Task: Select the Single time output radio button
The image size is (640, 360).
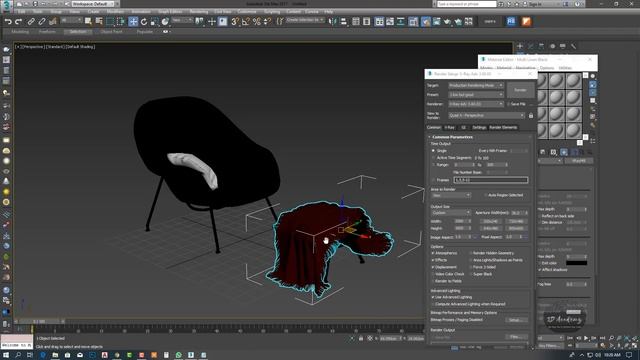Action: [x=433, y=151]
